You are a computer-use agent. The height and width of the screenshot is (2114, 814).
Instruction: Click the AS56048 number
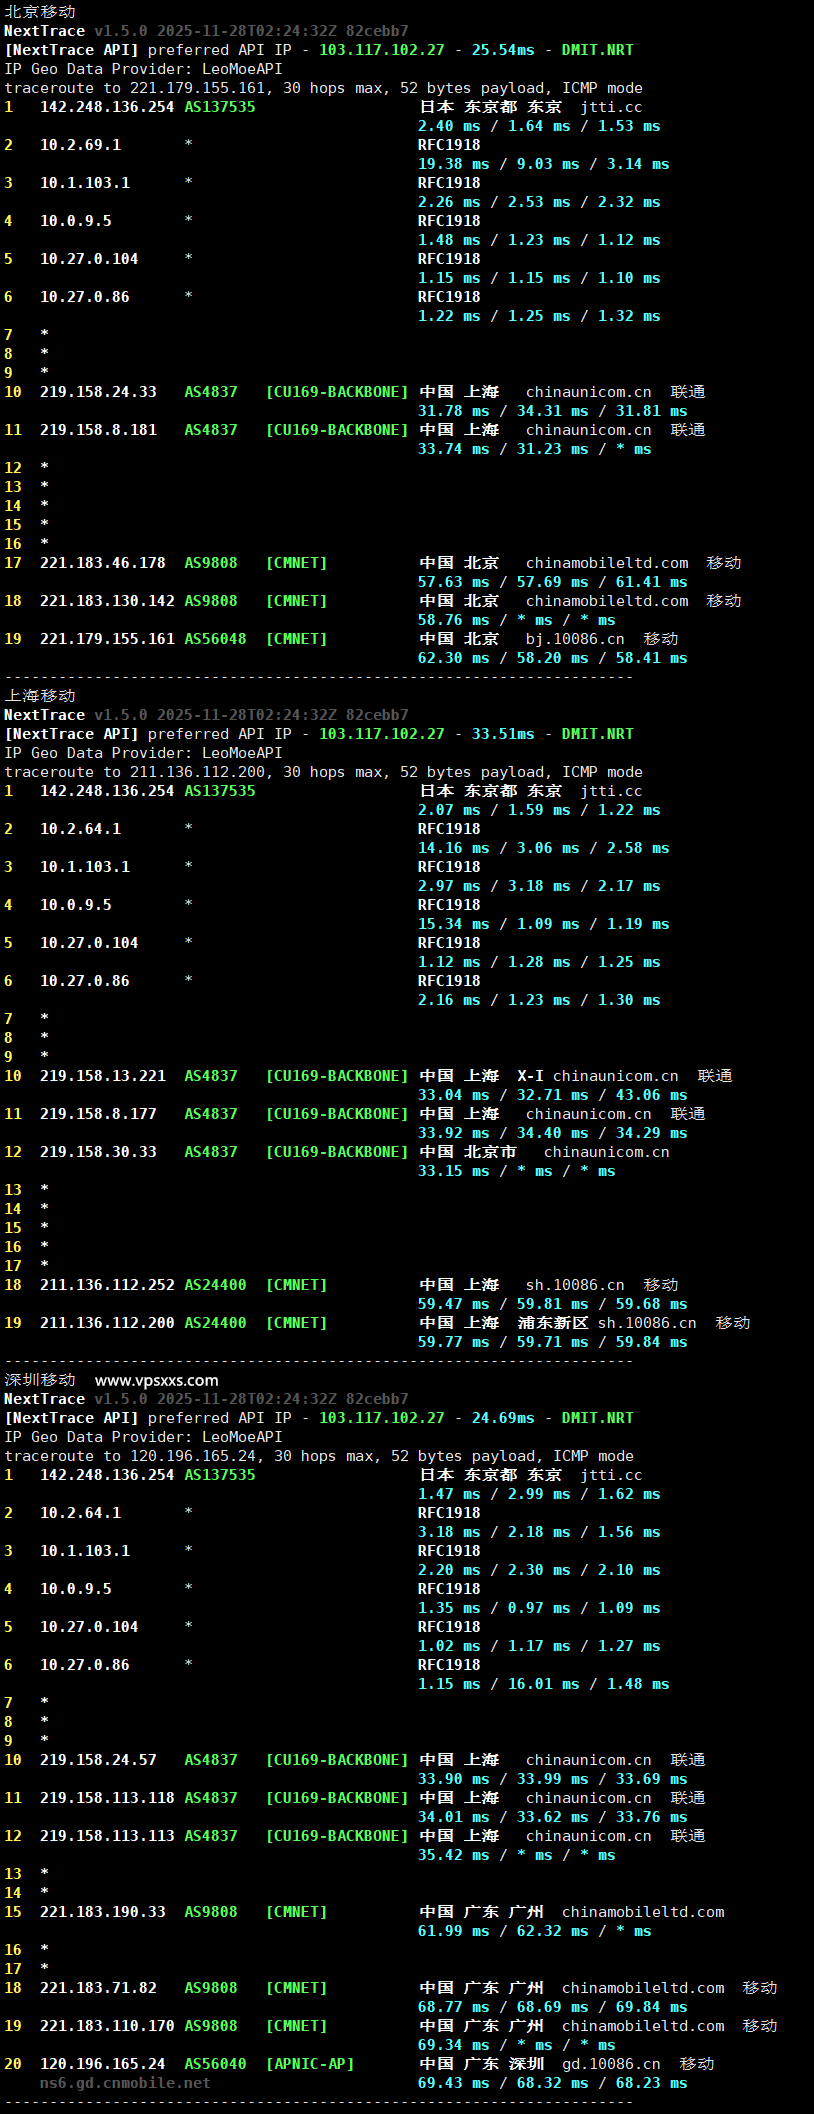[215, 639]
